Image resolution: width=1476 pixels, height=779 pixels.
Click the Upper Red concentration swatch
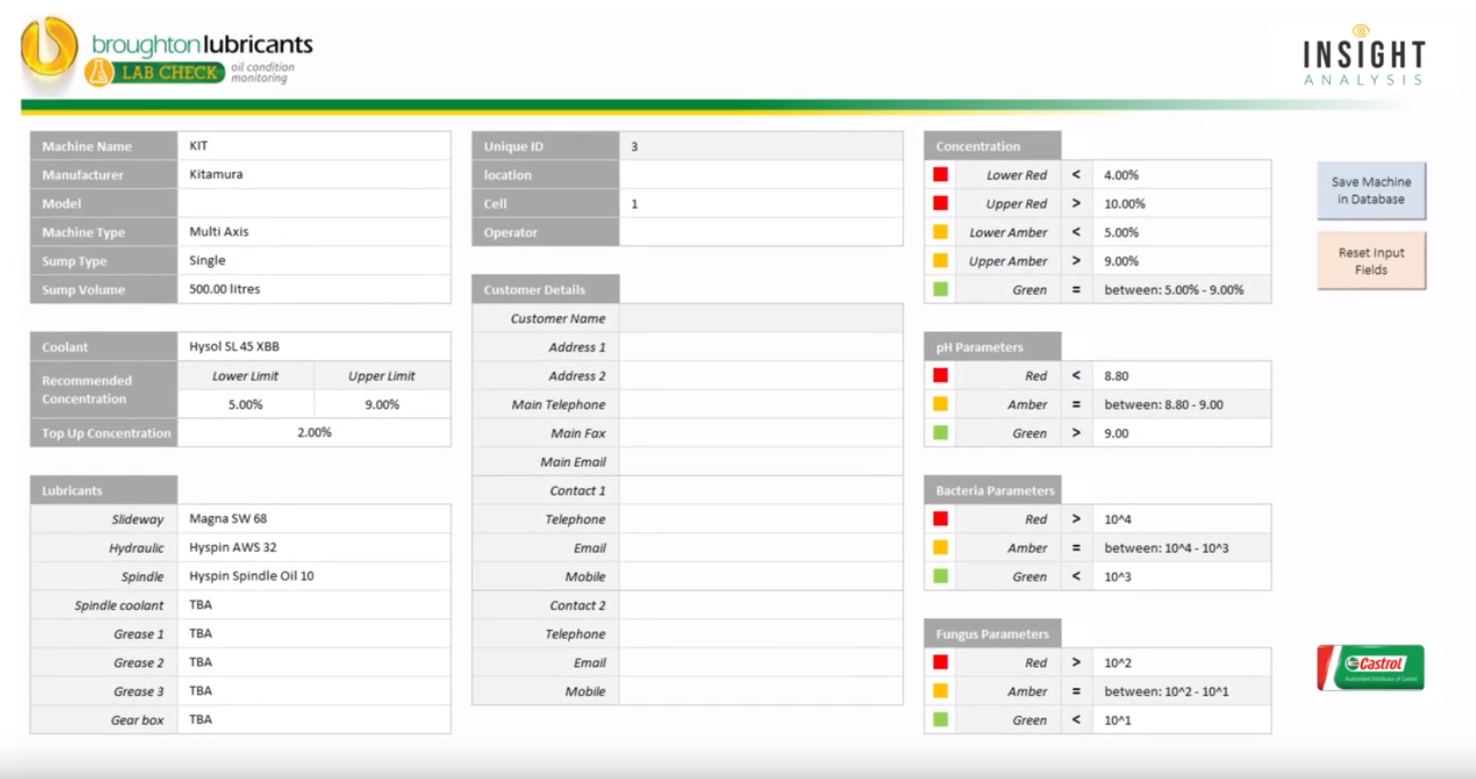(940, 204)
